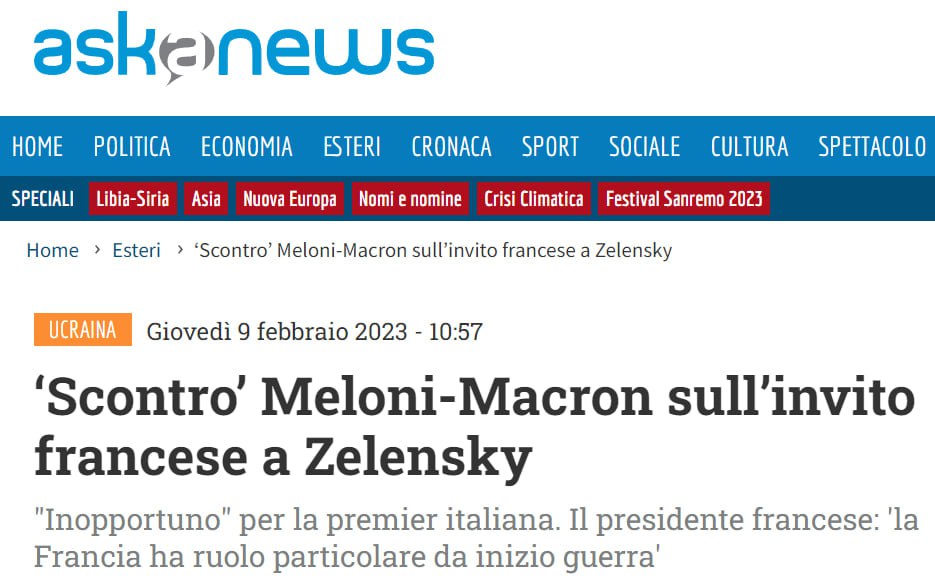Click the Esteri breadcrumb link
The width and height of the screenshot is (935, 584).
[136, 251]
